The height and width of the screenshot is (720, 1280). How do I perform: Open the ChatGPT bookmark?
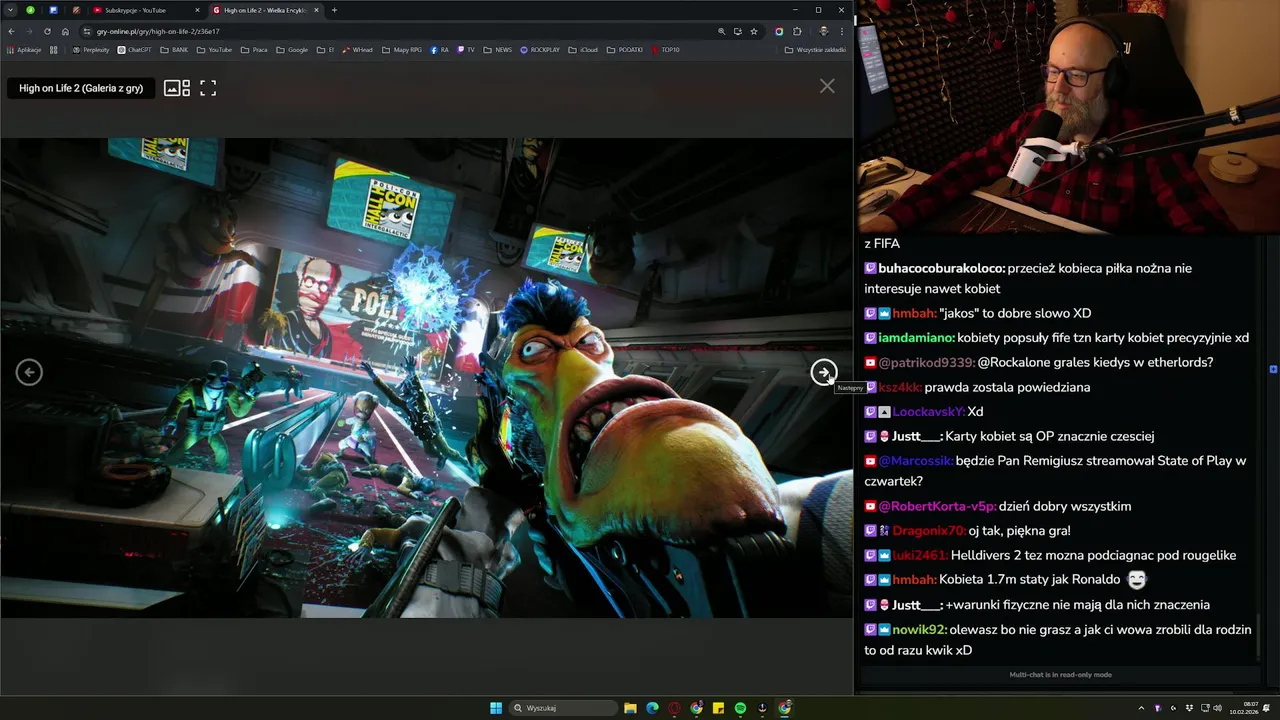pos(134,49)
